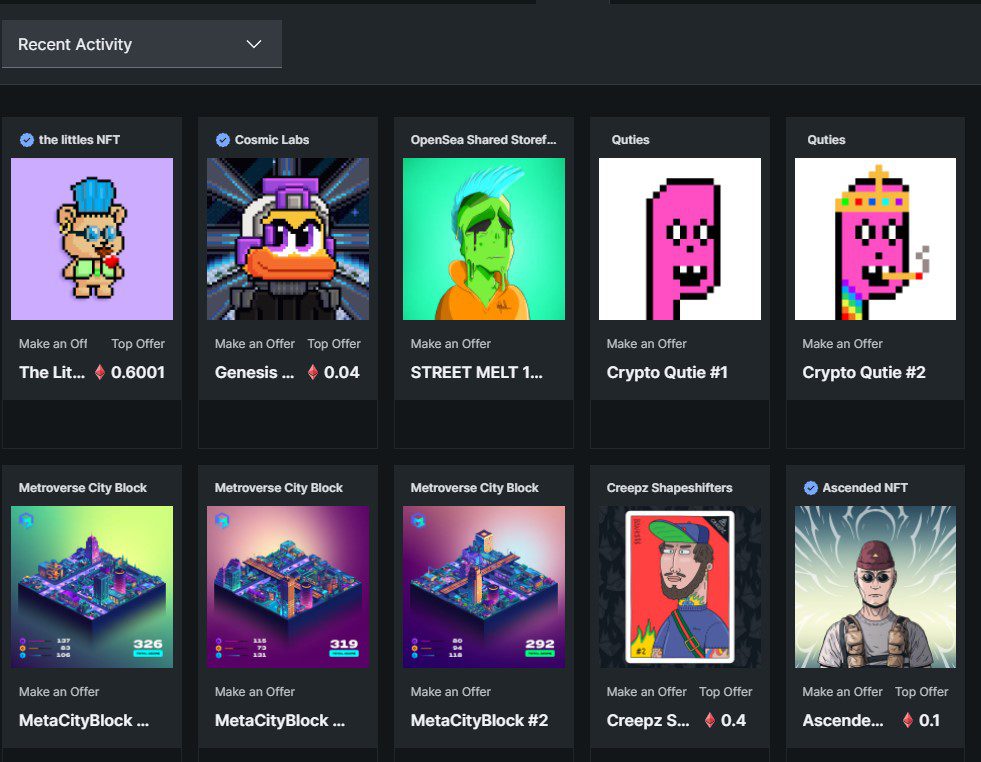This screenshot has height=762, width=981.
Task: Click the 'Crypto Qutie #2' title
Action: (x=864, y=372)
